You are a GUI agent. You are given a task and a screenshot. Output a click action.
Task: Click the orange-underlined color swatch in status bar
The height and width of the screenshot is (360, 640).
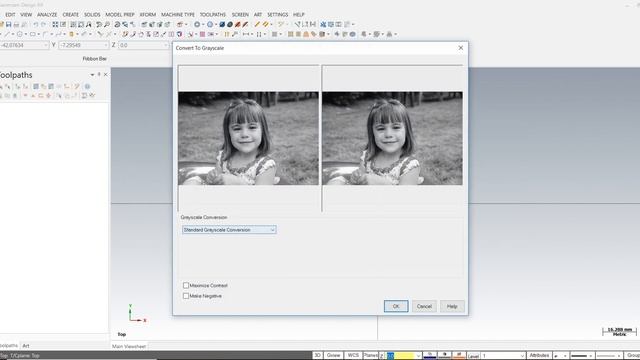click(x=460, y=355)
